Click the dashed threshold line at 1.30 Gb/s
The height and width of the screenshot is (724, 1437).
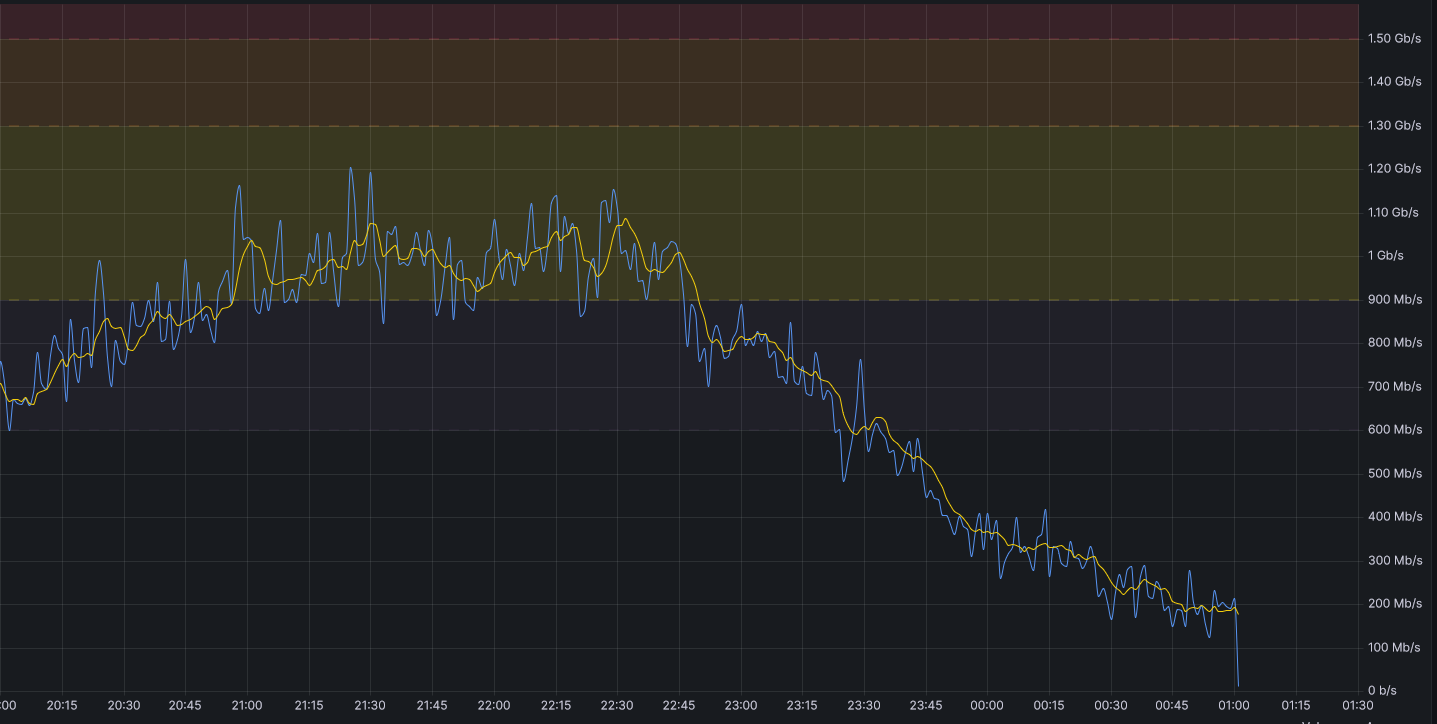point(680,126)
